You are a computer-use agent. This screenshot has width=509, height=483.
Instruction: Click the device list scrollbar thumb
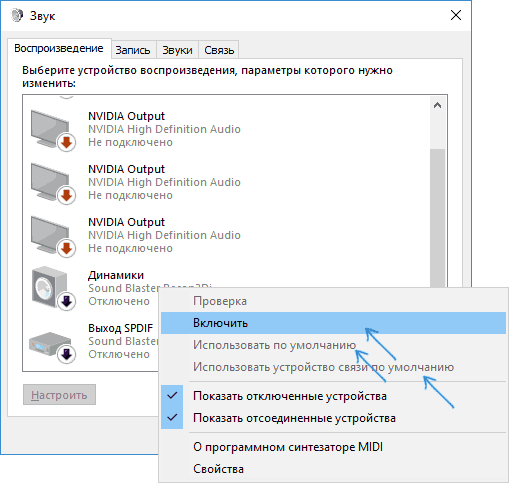tap(438, 218)
